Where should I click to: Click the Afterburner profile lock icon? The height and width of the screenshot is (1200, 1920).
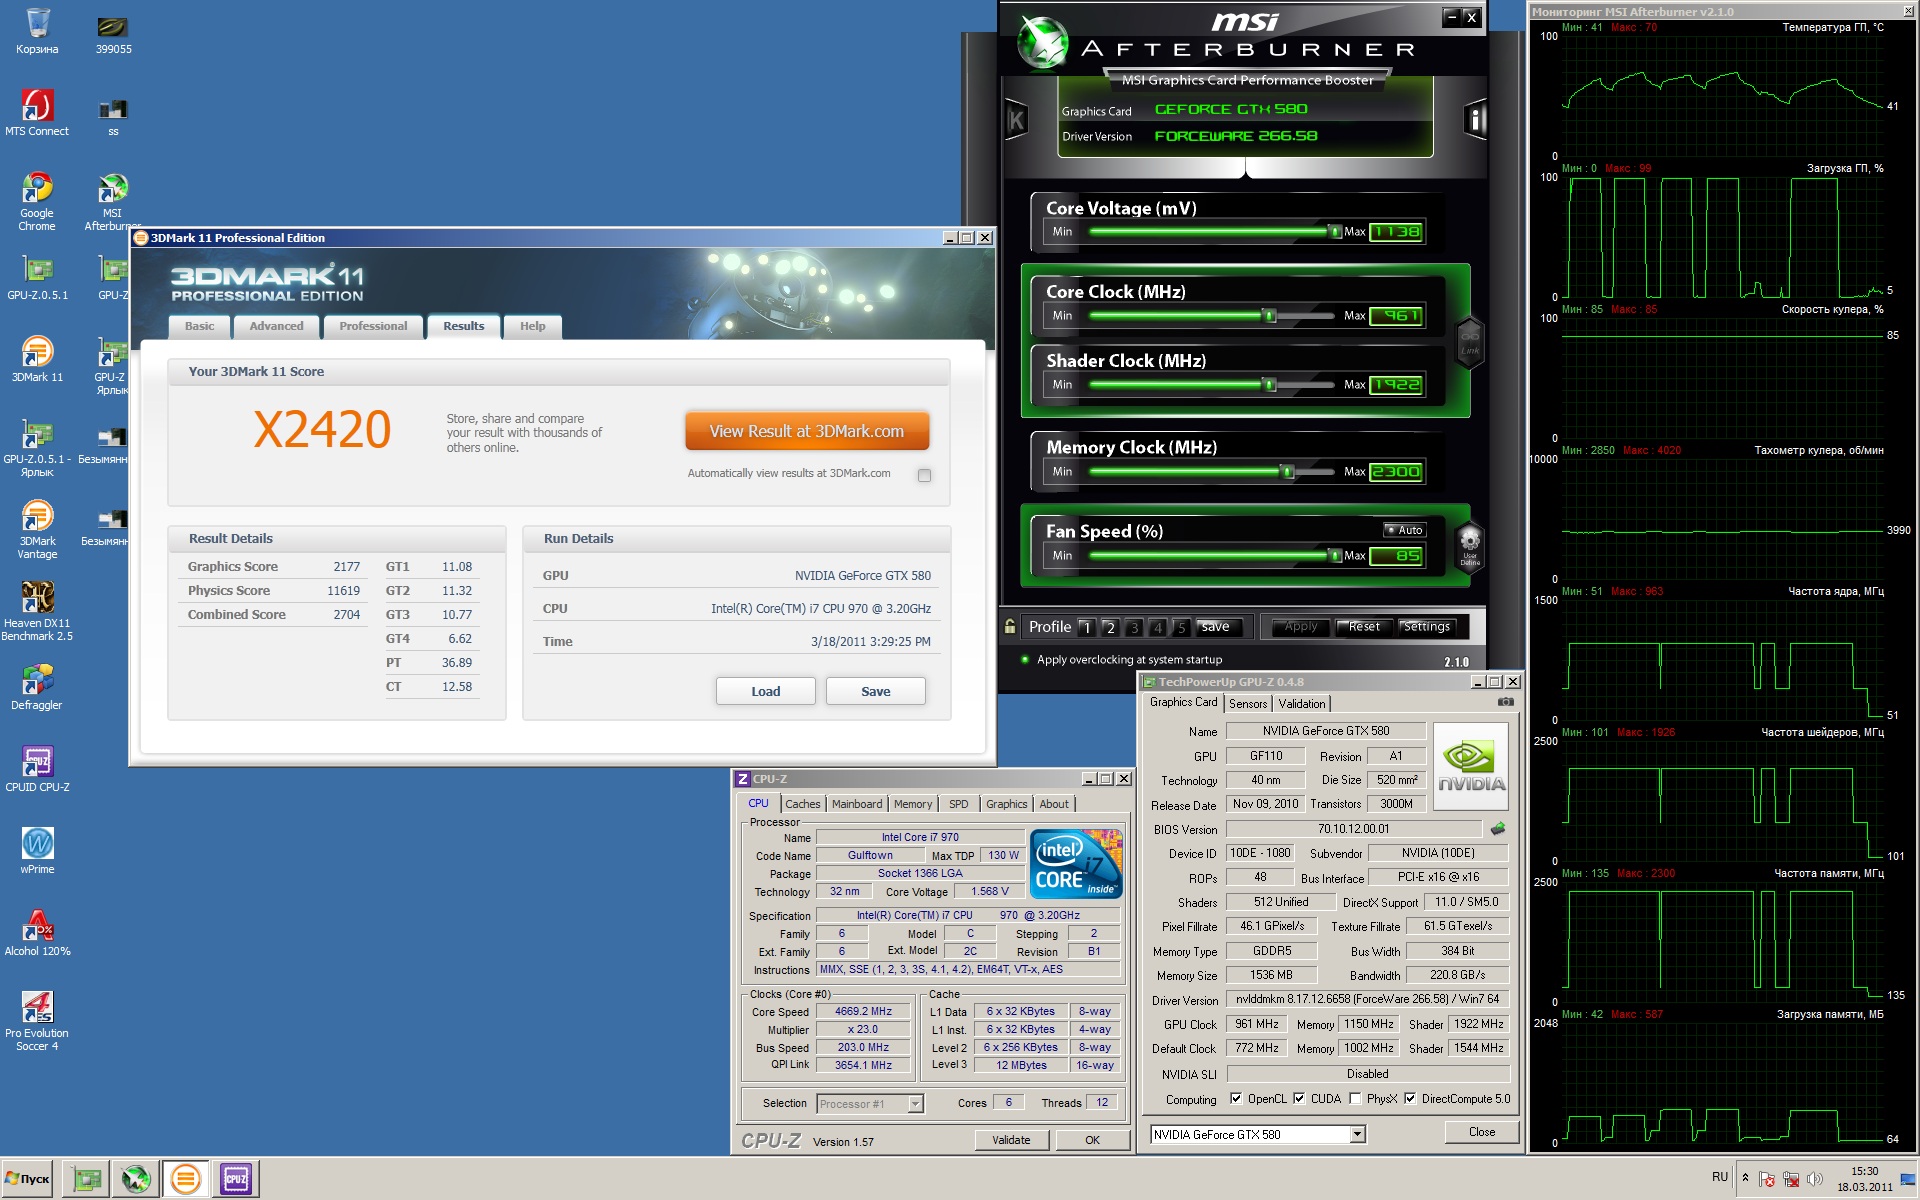pos(1010,627)
